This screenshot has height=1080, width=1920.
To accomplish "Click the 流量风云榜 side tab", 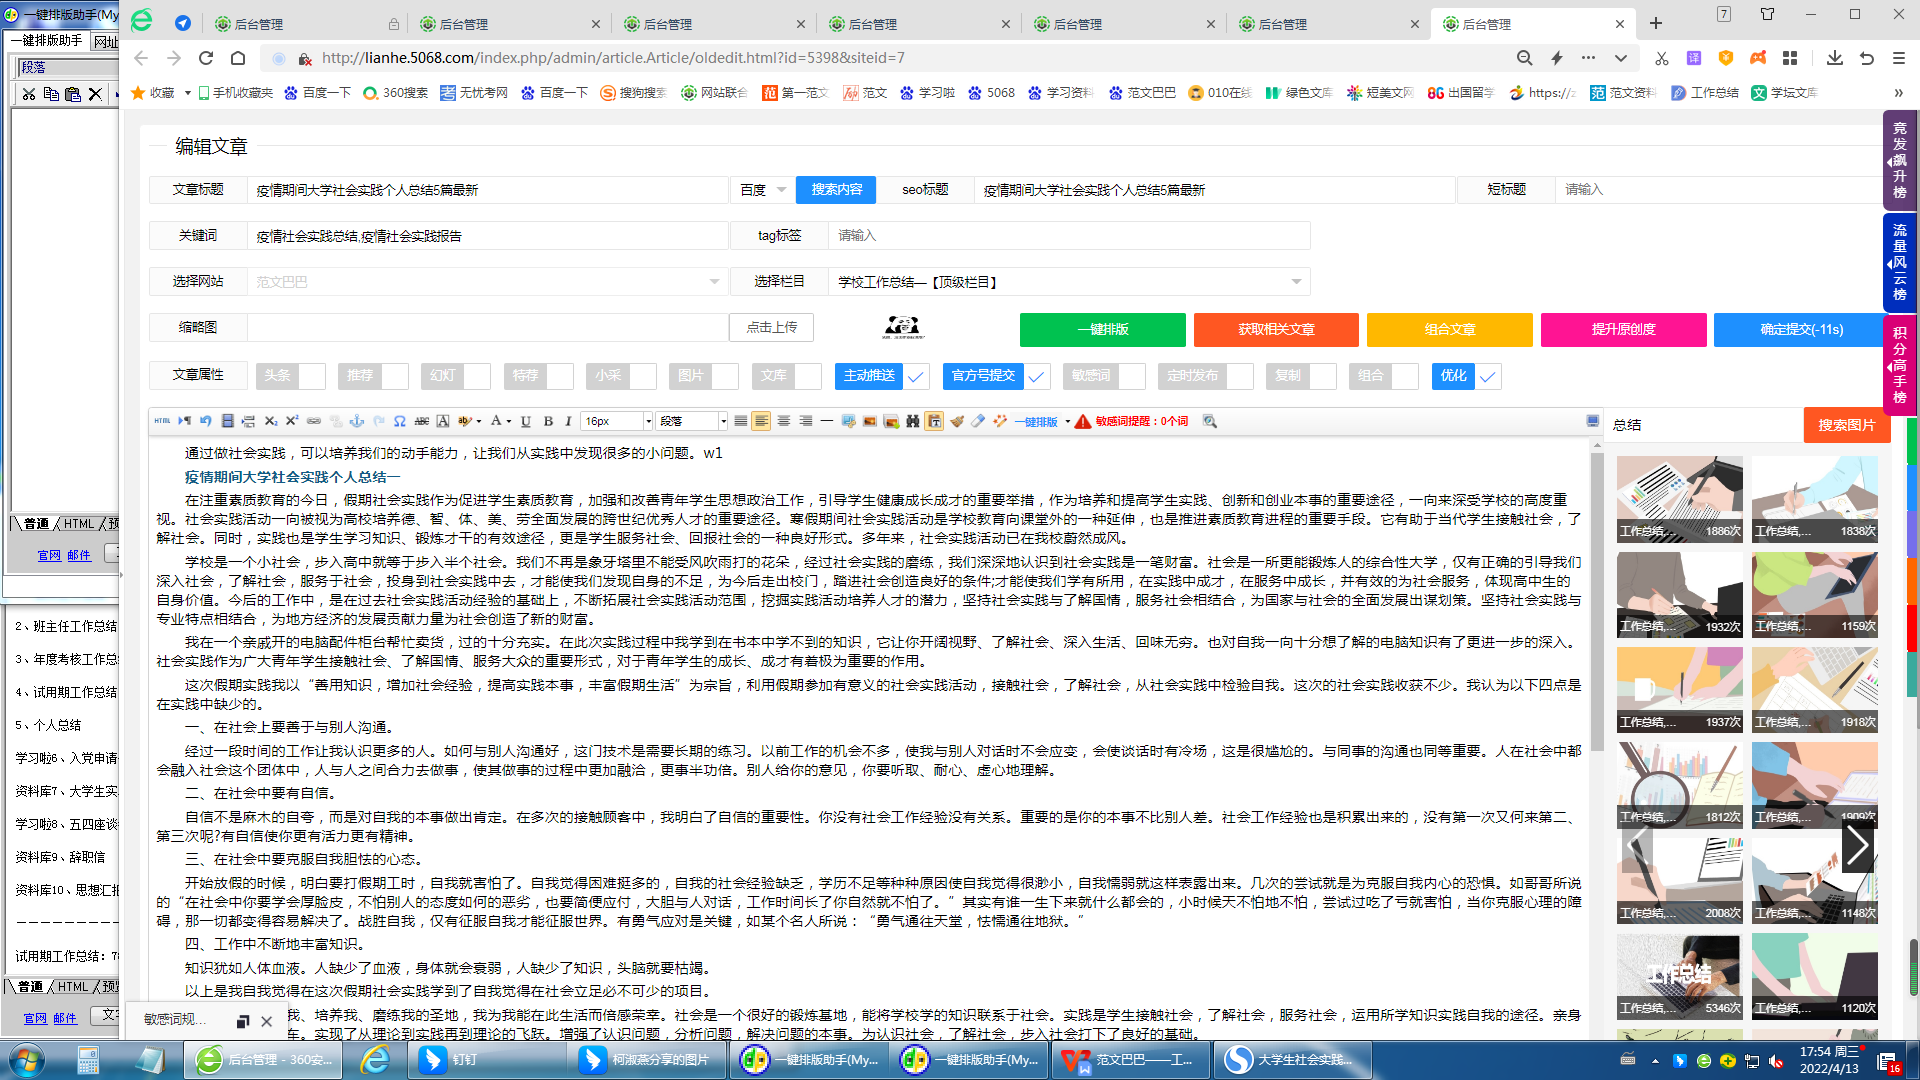I will coord(1899,262).
